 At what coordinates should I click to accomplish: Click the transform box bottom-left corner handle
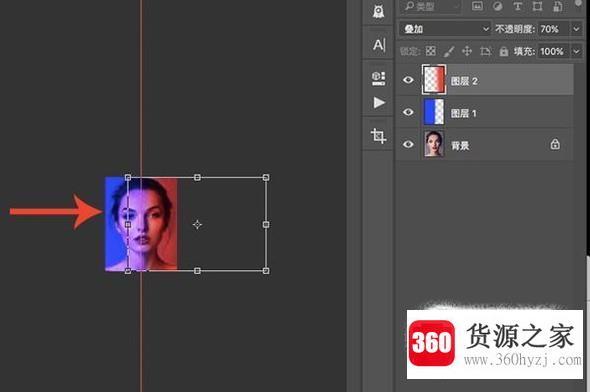(x=128, y=271)
